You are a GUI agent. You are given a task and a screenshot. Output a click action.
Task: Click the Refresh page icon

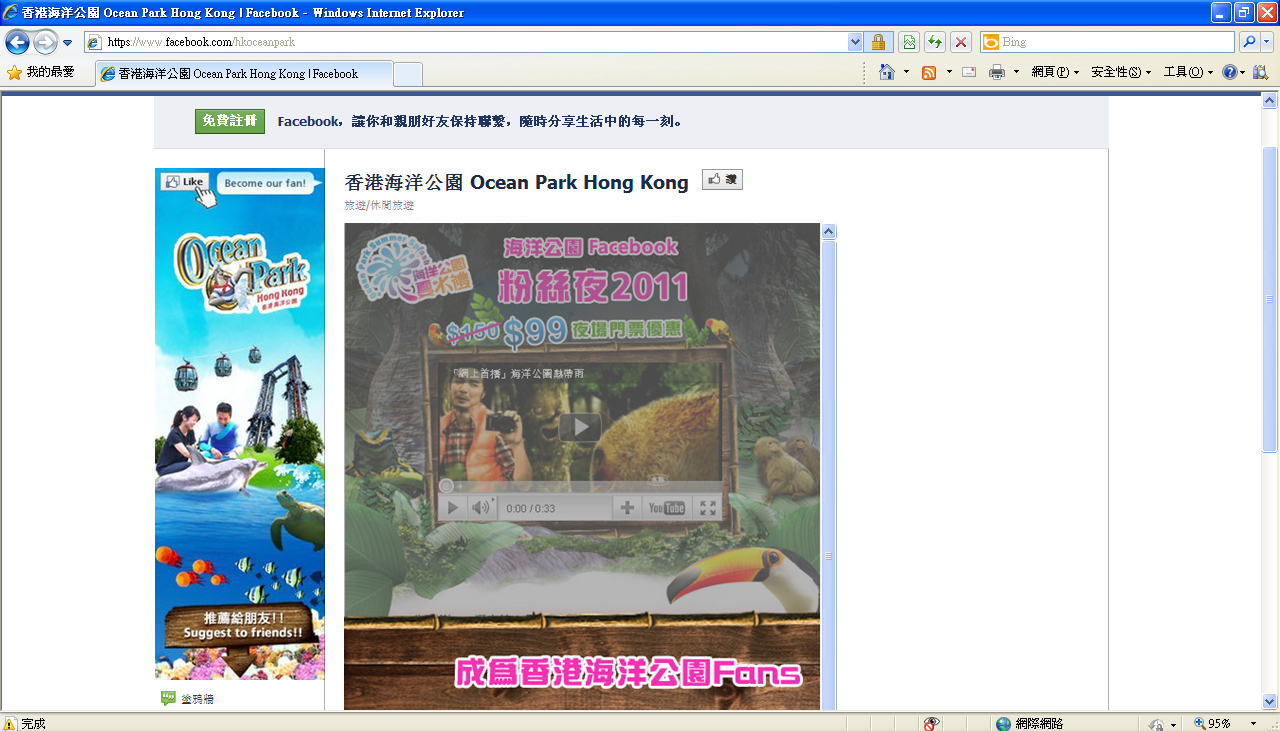pyautogui.click(x=934, y=42)
